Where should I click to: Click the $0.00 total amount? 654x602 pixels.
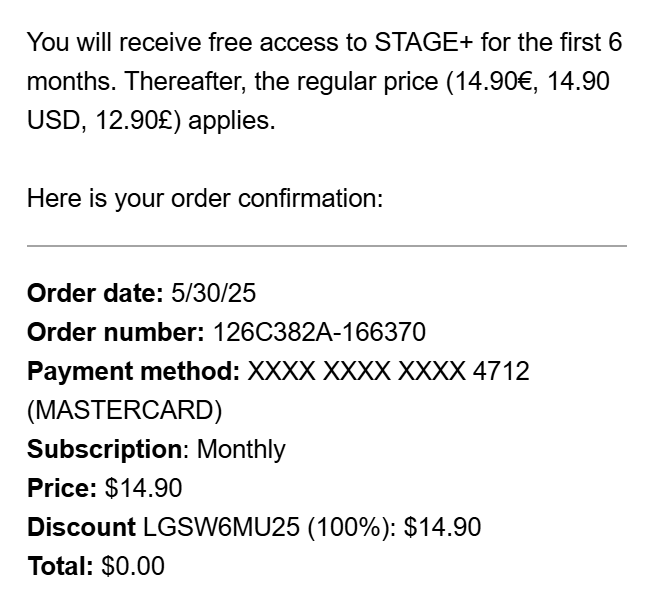click(x=133, y=566)
